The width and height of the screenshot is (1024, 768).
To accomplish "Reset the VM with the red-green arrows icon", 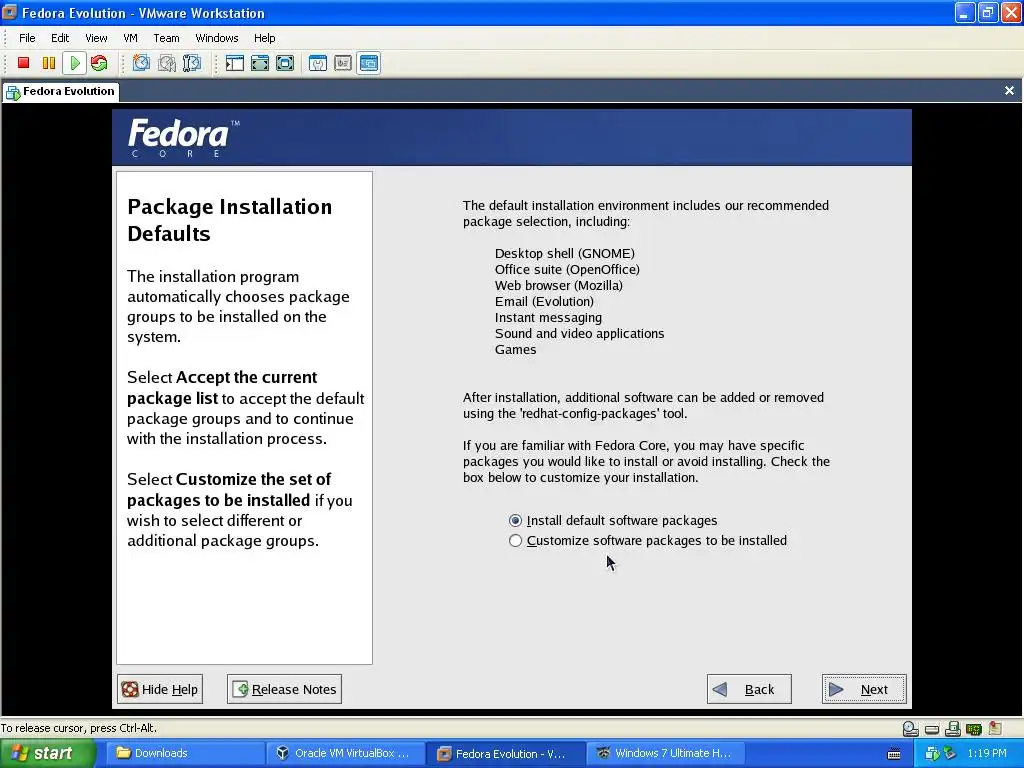I will 99,63.
